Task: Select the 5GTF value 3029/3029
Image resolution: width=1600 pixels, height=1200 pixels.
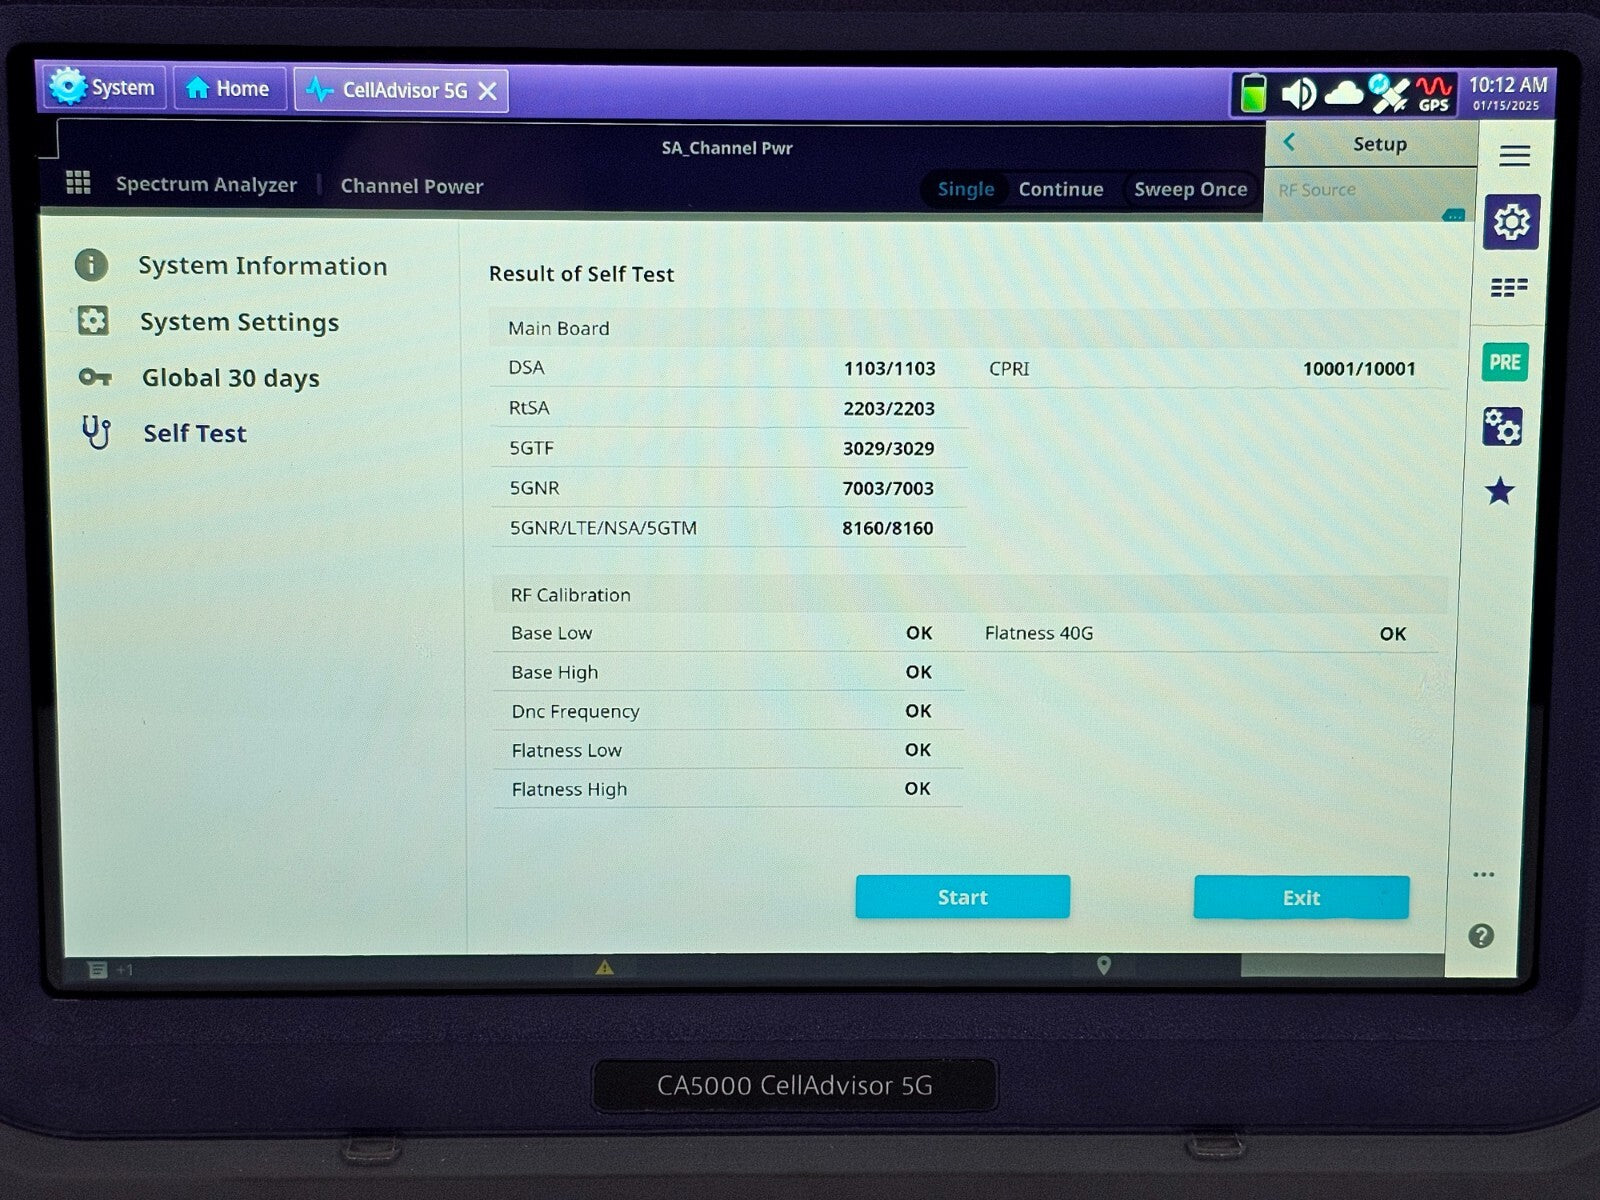Action: 888,448
